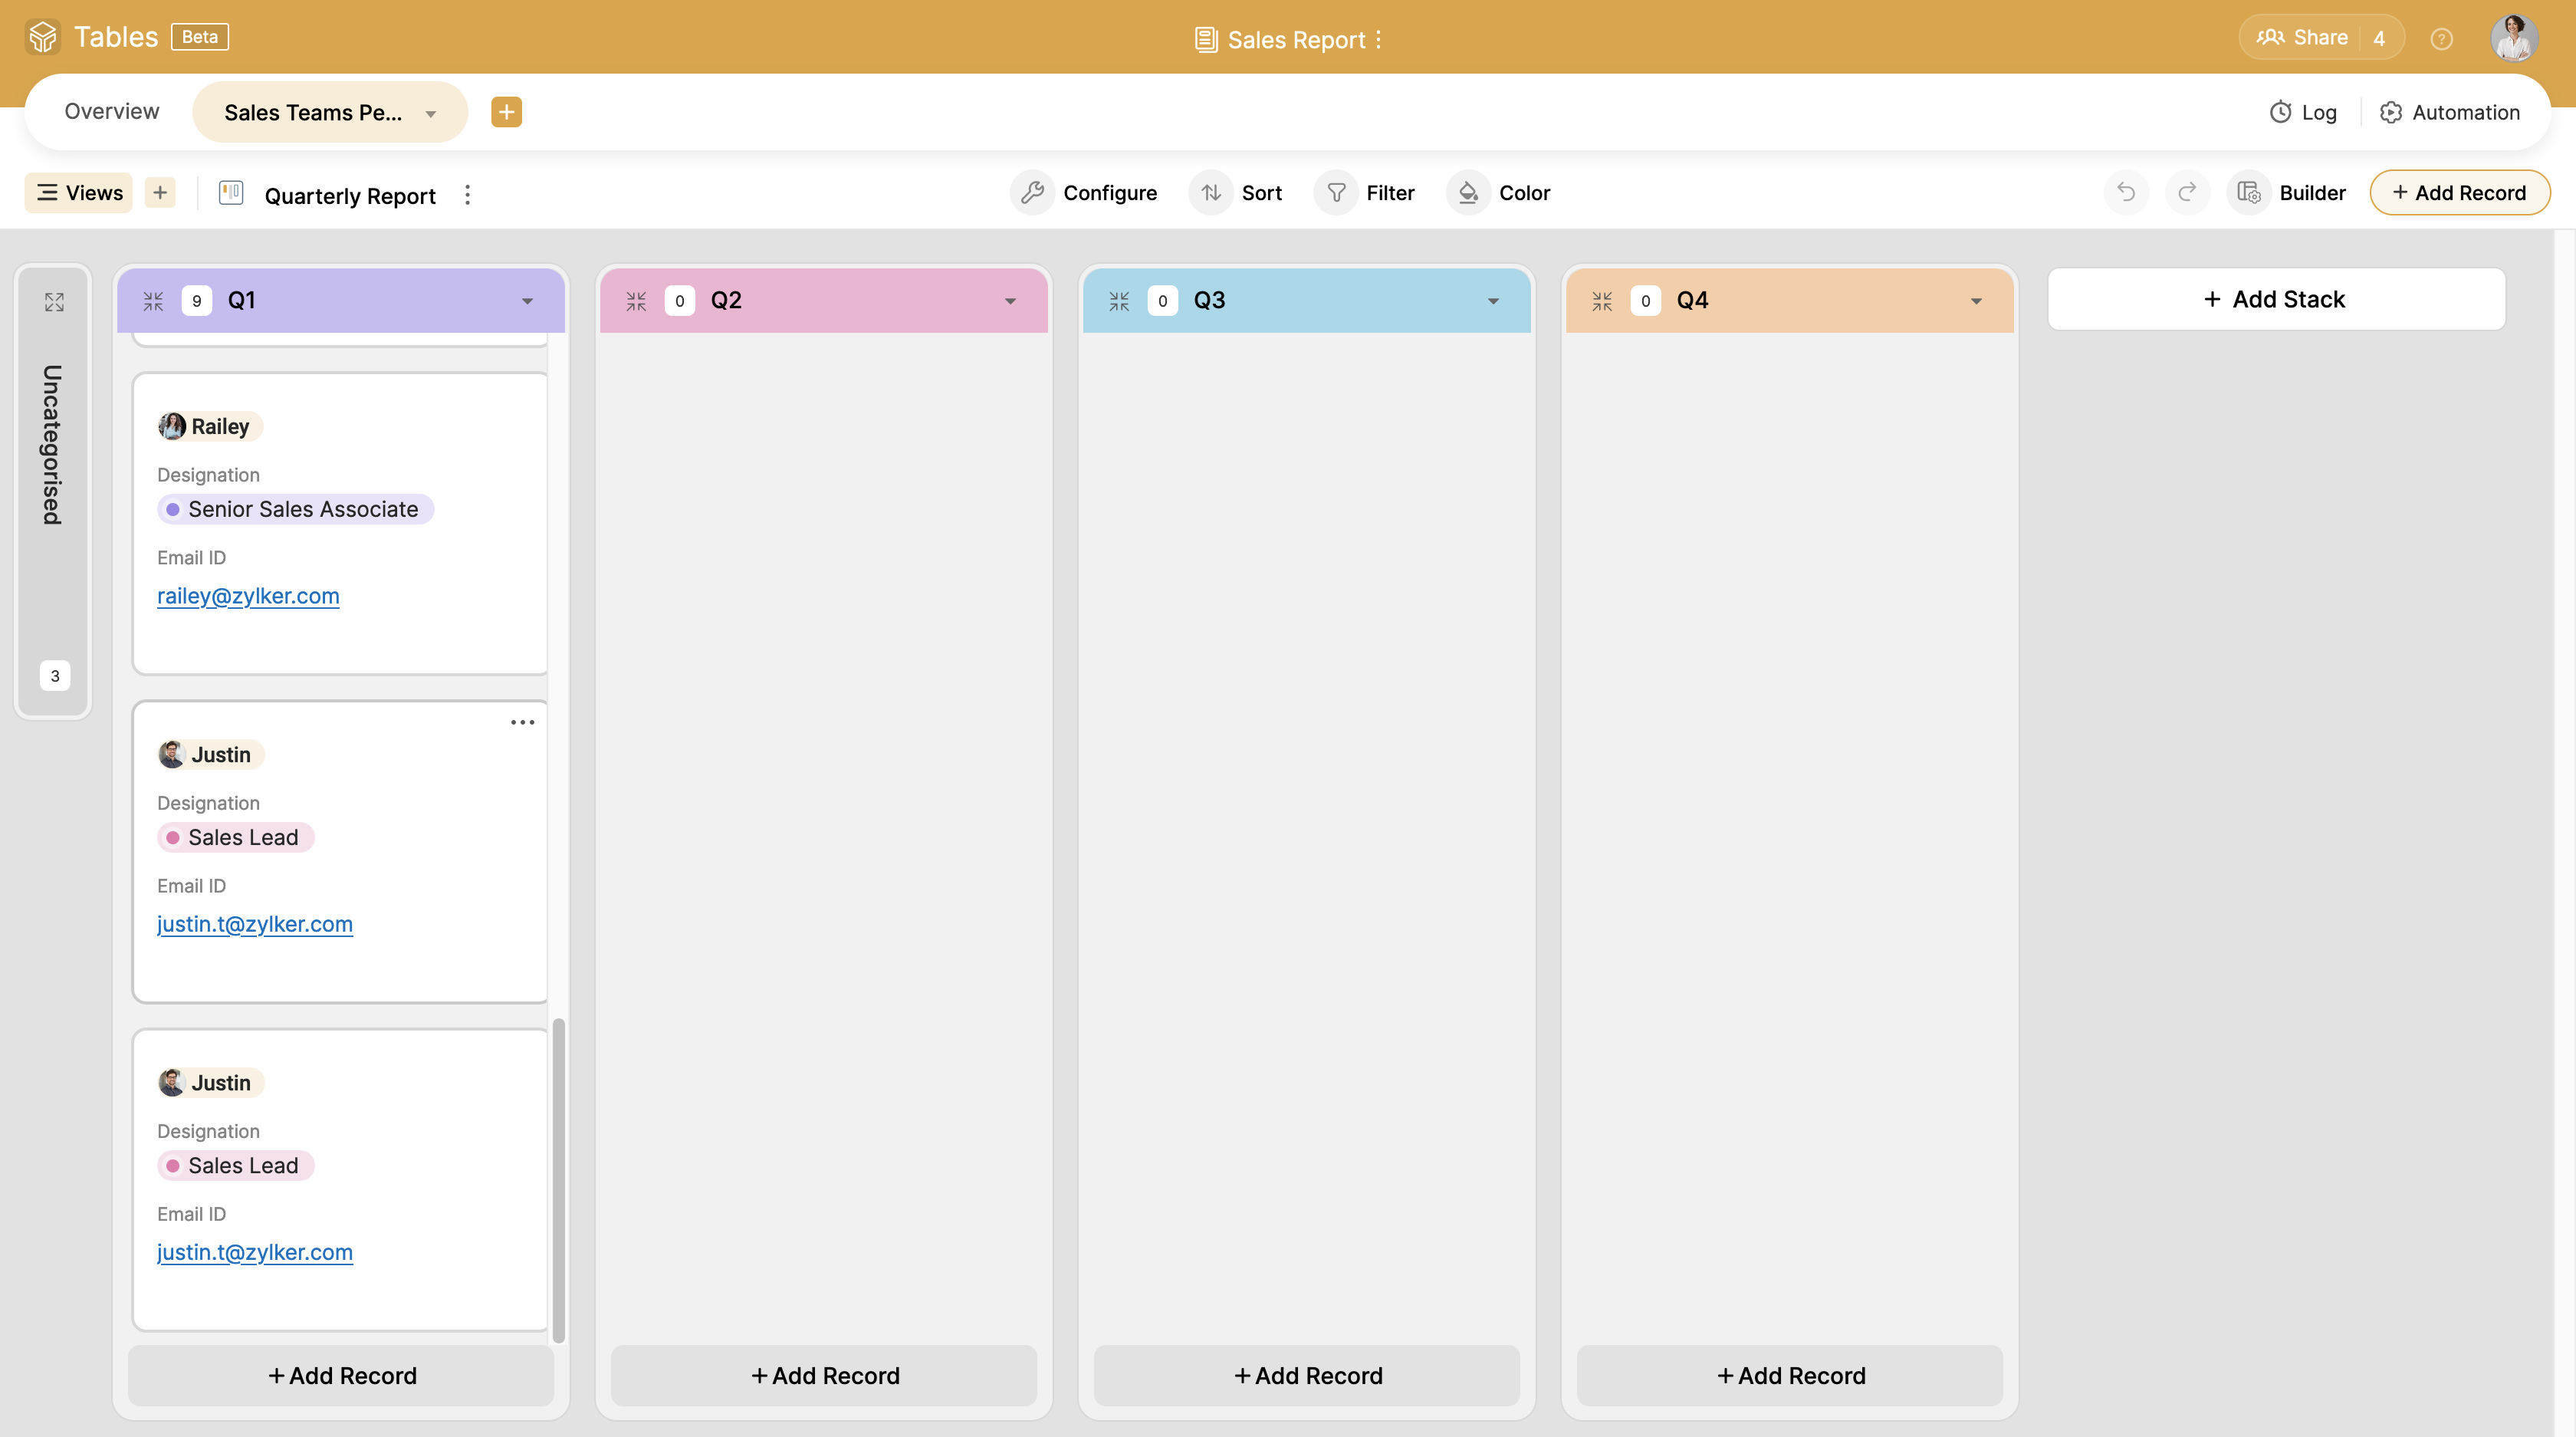Viewport: 2576px width, 1437px height.
Task: Switch to the Overview tab
Action: pyautogui.click(x=111, y=111)
